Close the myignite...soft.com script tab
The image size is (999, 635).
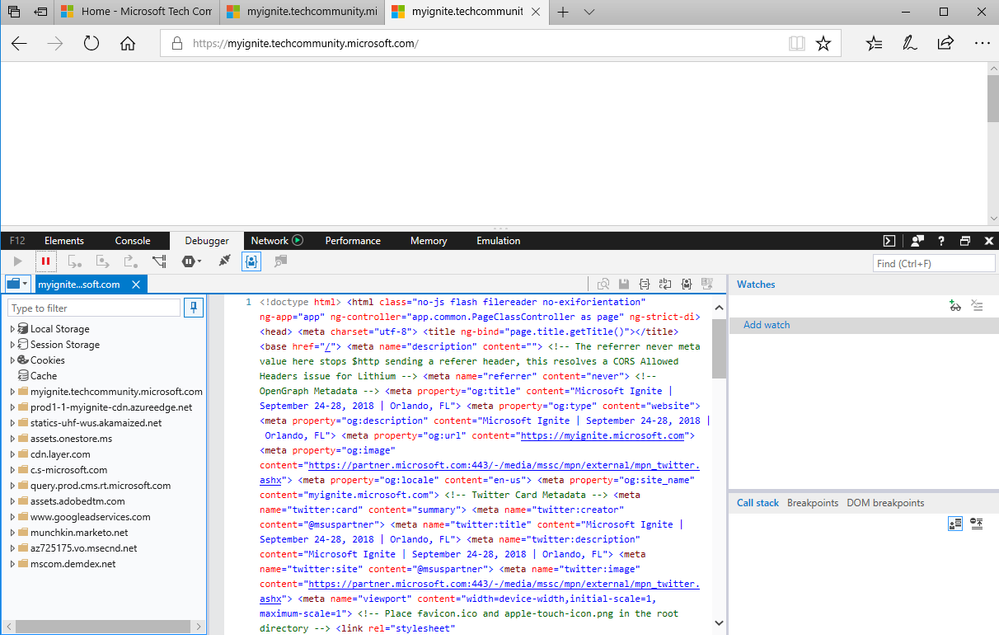(136, 285)
